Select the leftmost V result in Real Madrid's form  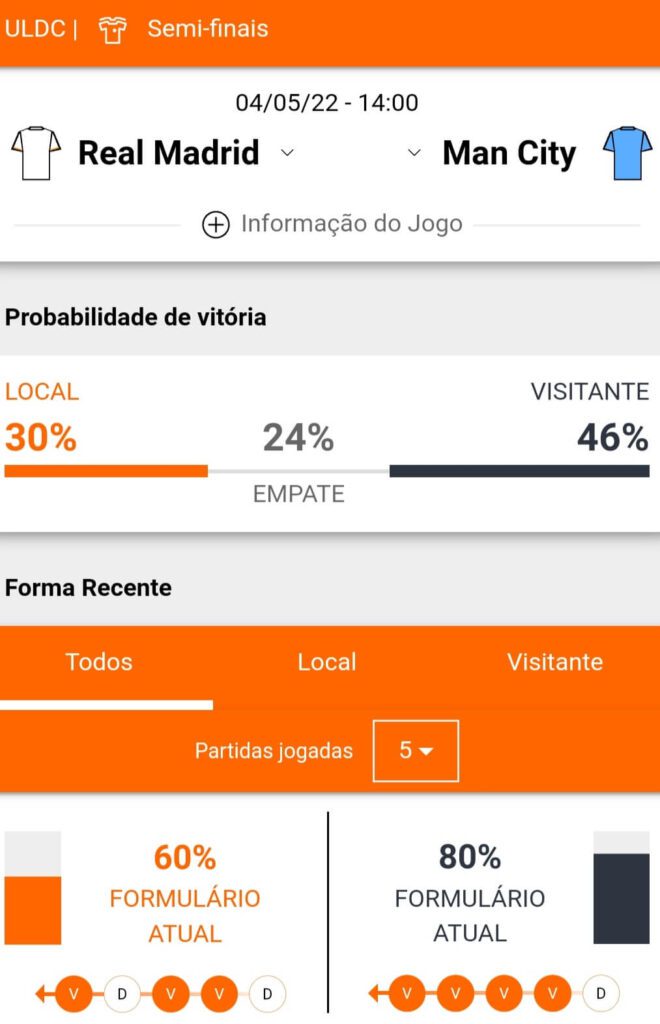(x=73, y=993)
